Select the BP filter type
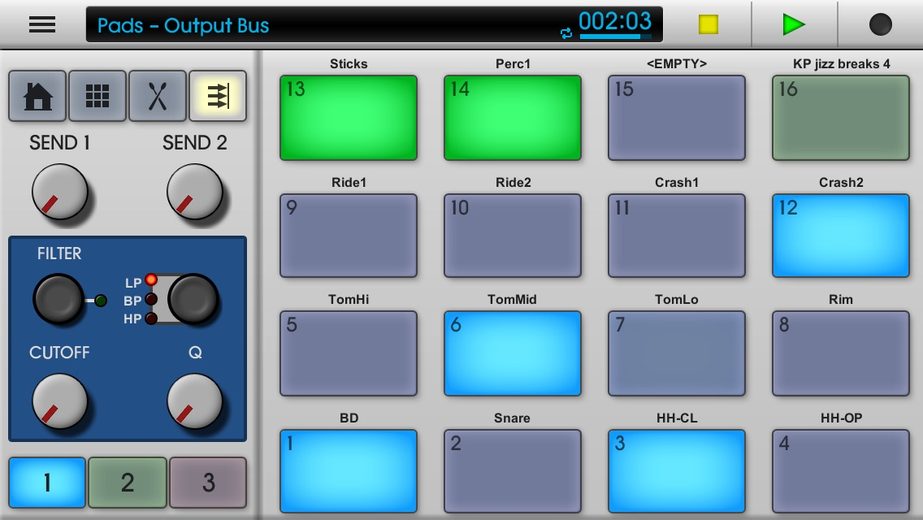Viewport: 923px width, 520px height. [x=151, y=300]
